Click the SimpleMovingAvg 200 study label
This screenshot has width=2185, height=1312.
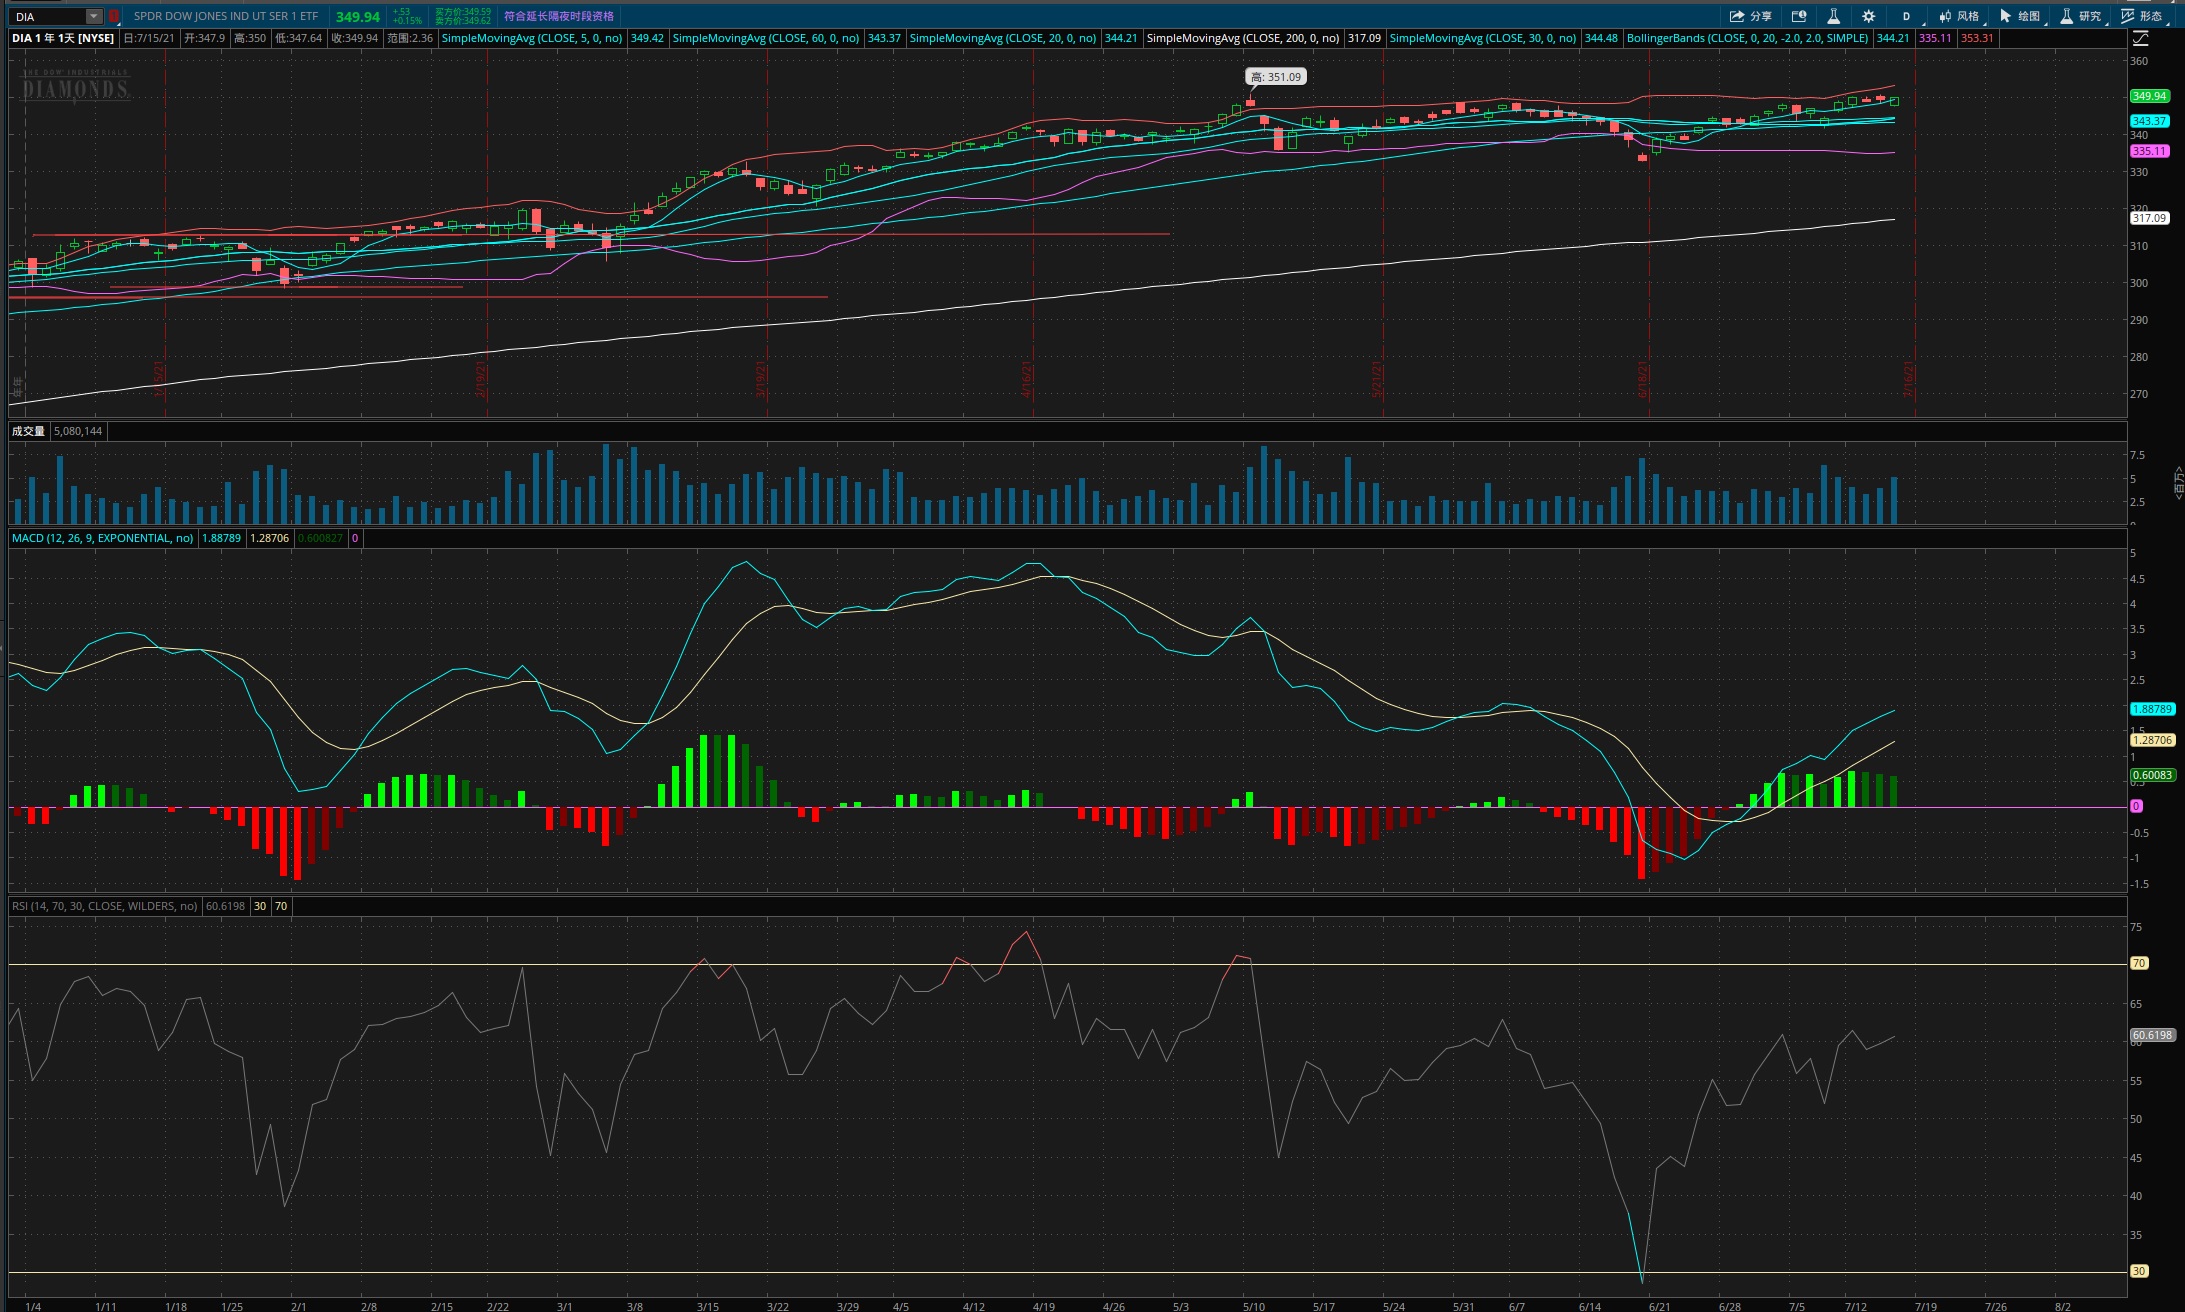(1242, 38)
